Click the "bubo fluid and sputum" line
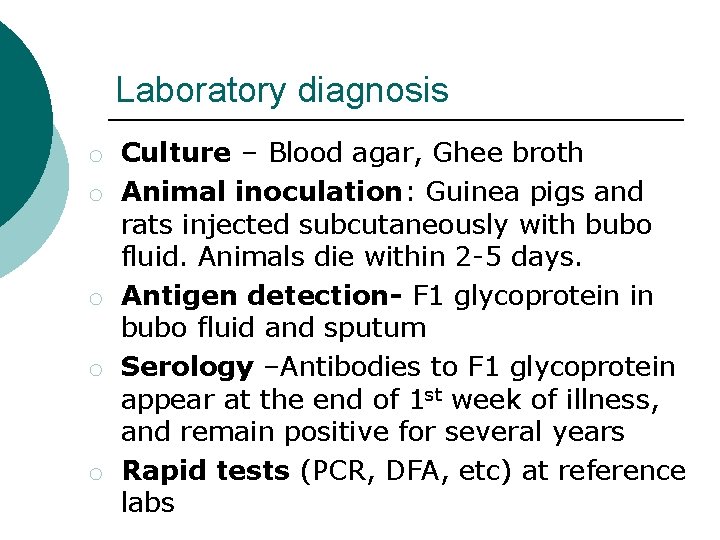 coord(274,328)
